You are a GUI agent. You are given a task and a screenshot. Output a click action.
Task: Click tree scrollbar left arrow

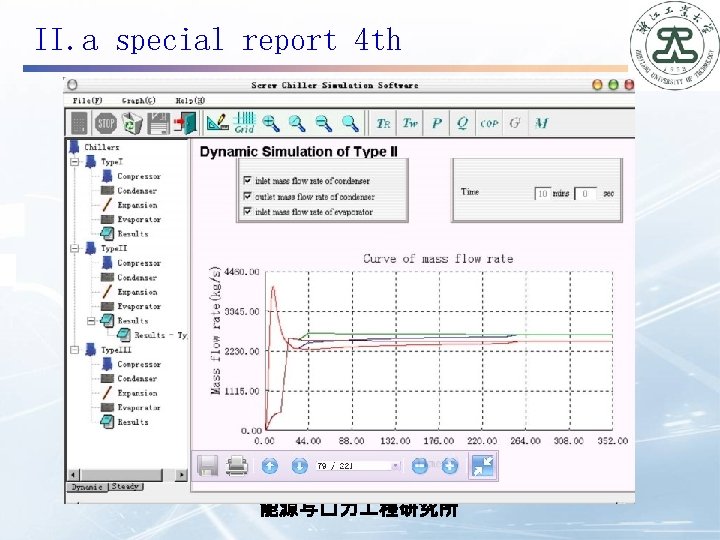click(73, 474)
